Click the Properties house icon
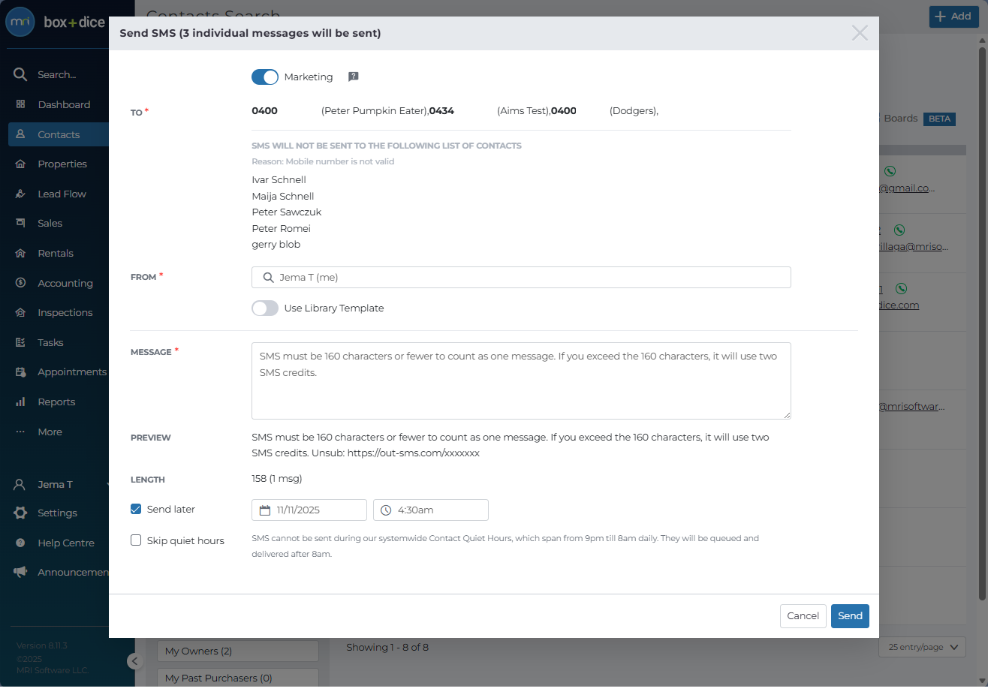 20,164
